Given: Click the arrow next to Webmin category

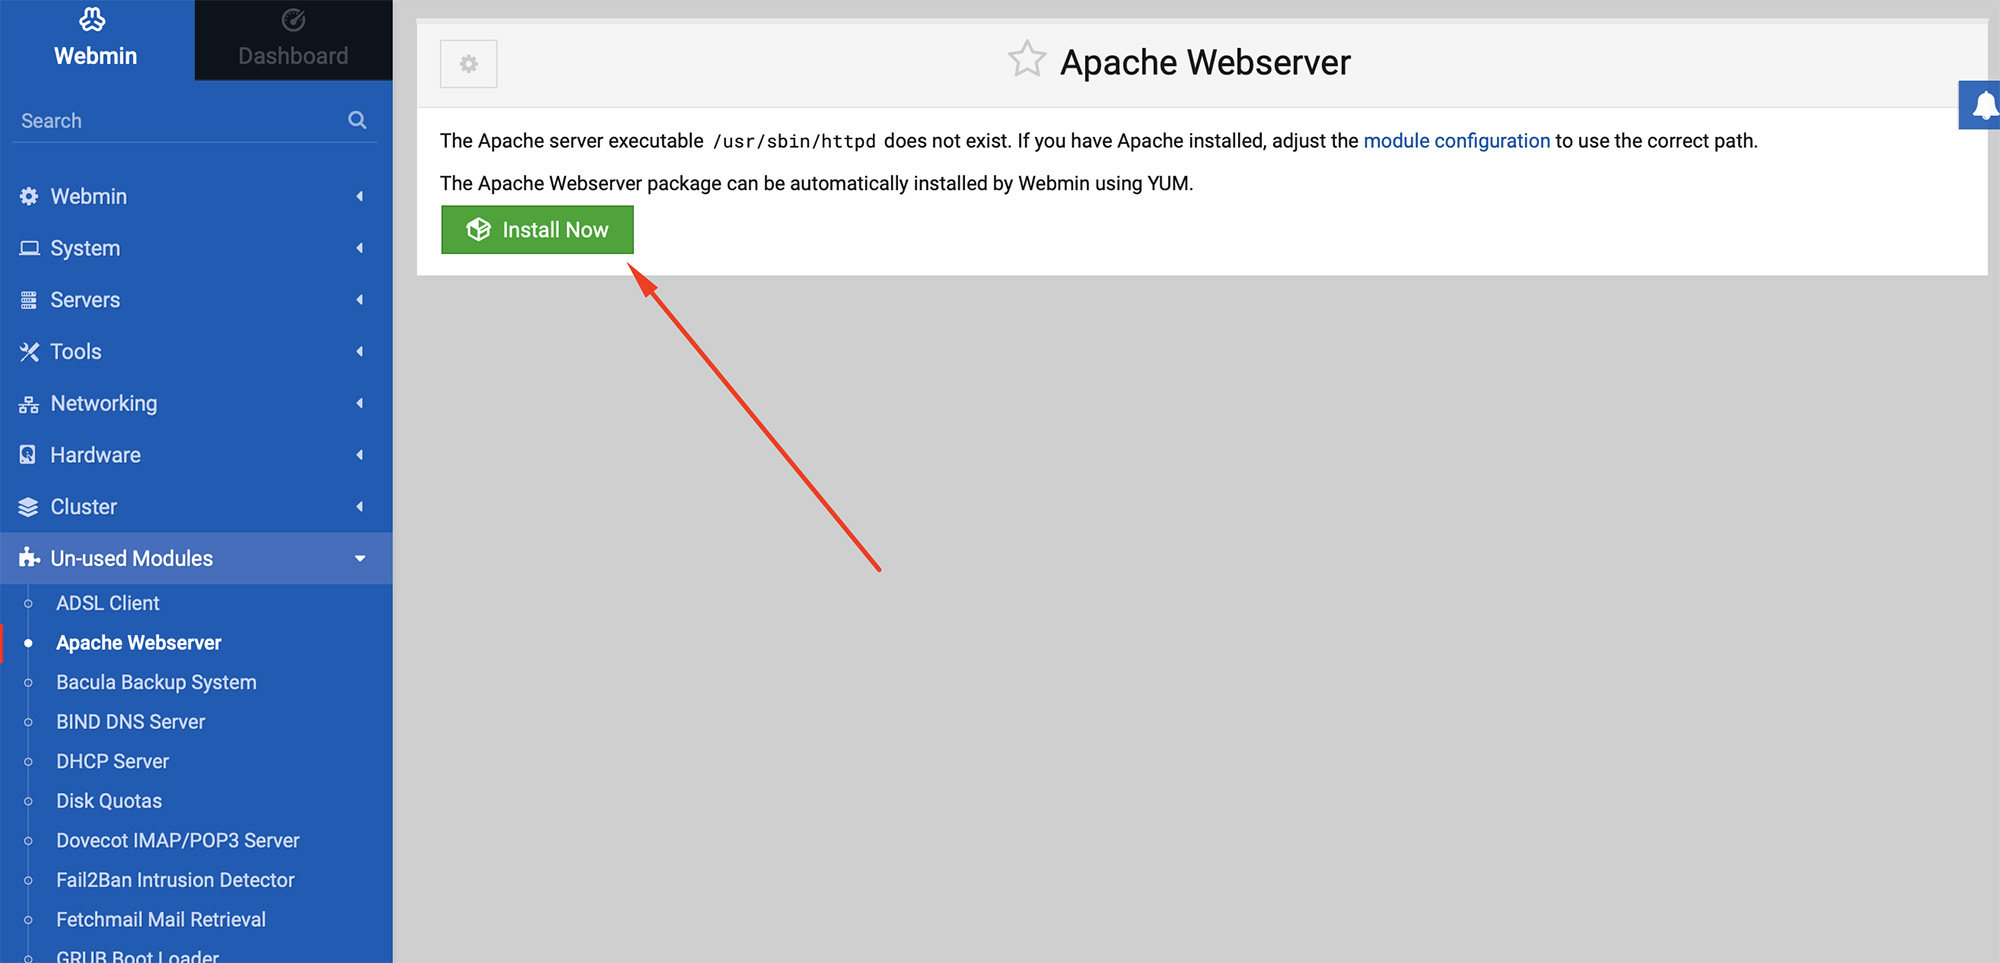Looking at the screenshot, I should click(x=360, y=196).
